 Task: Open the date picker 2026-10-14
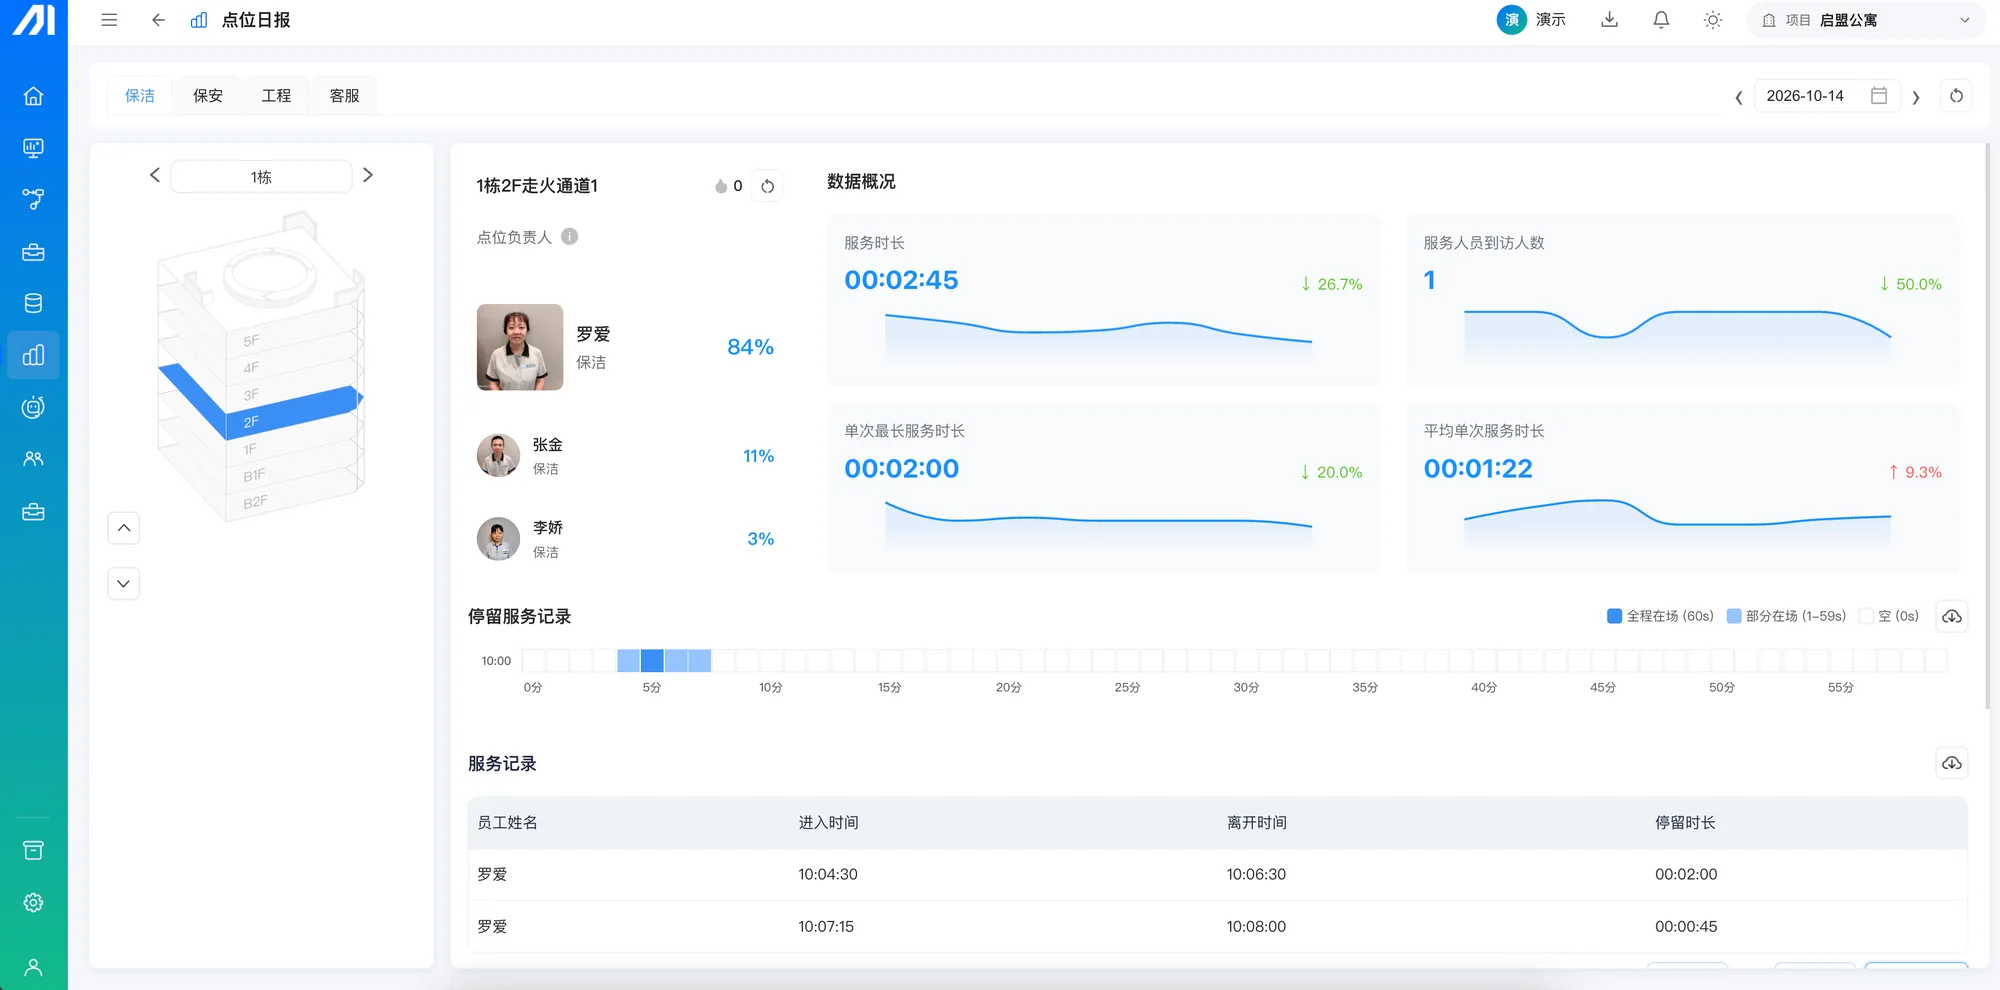1827,96
